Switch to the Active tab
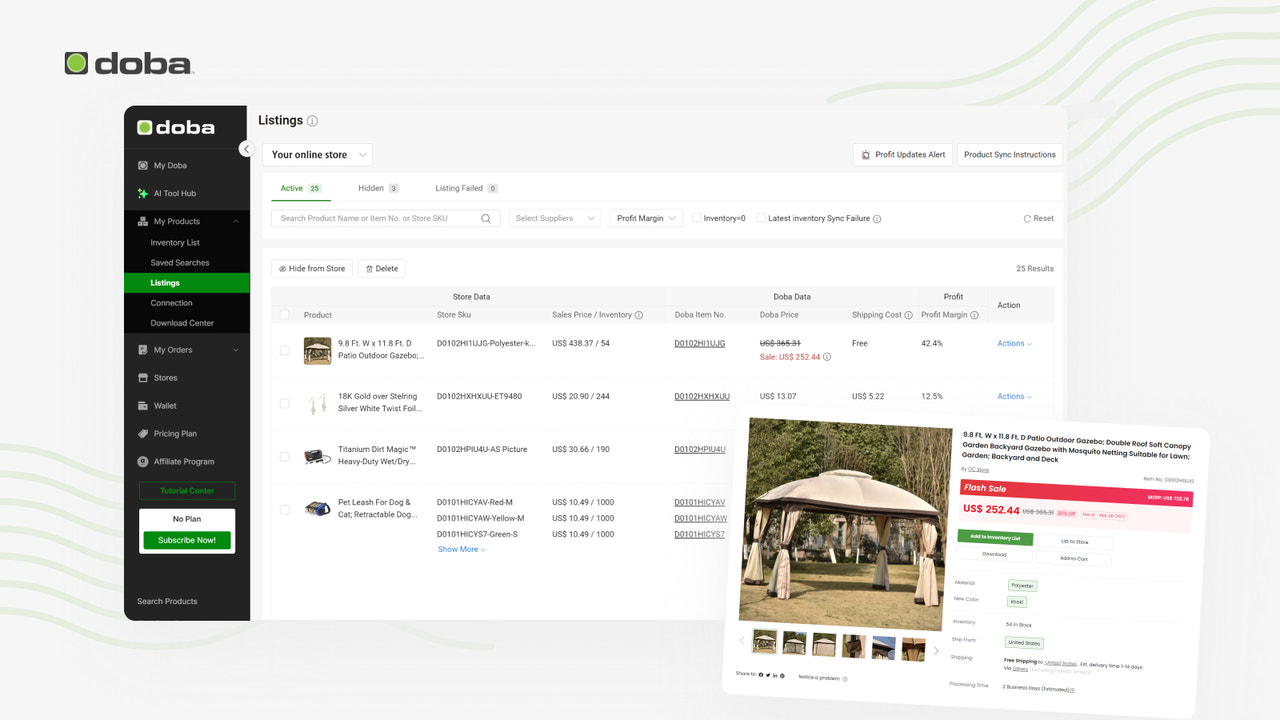The image size is (1280, 720). [300, 188]
